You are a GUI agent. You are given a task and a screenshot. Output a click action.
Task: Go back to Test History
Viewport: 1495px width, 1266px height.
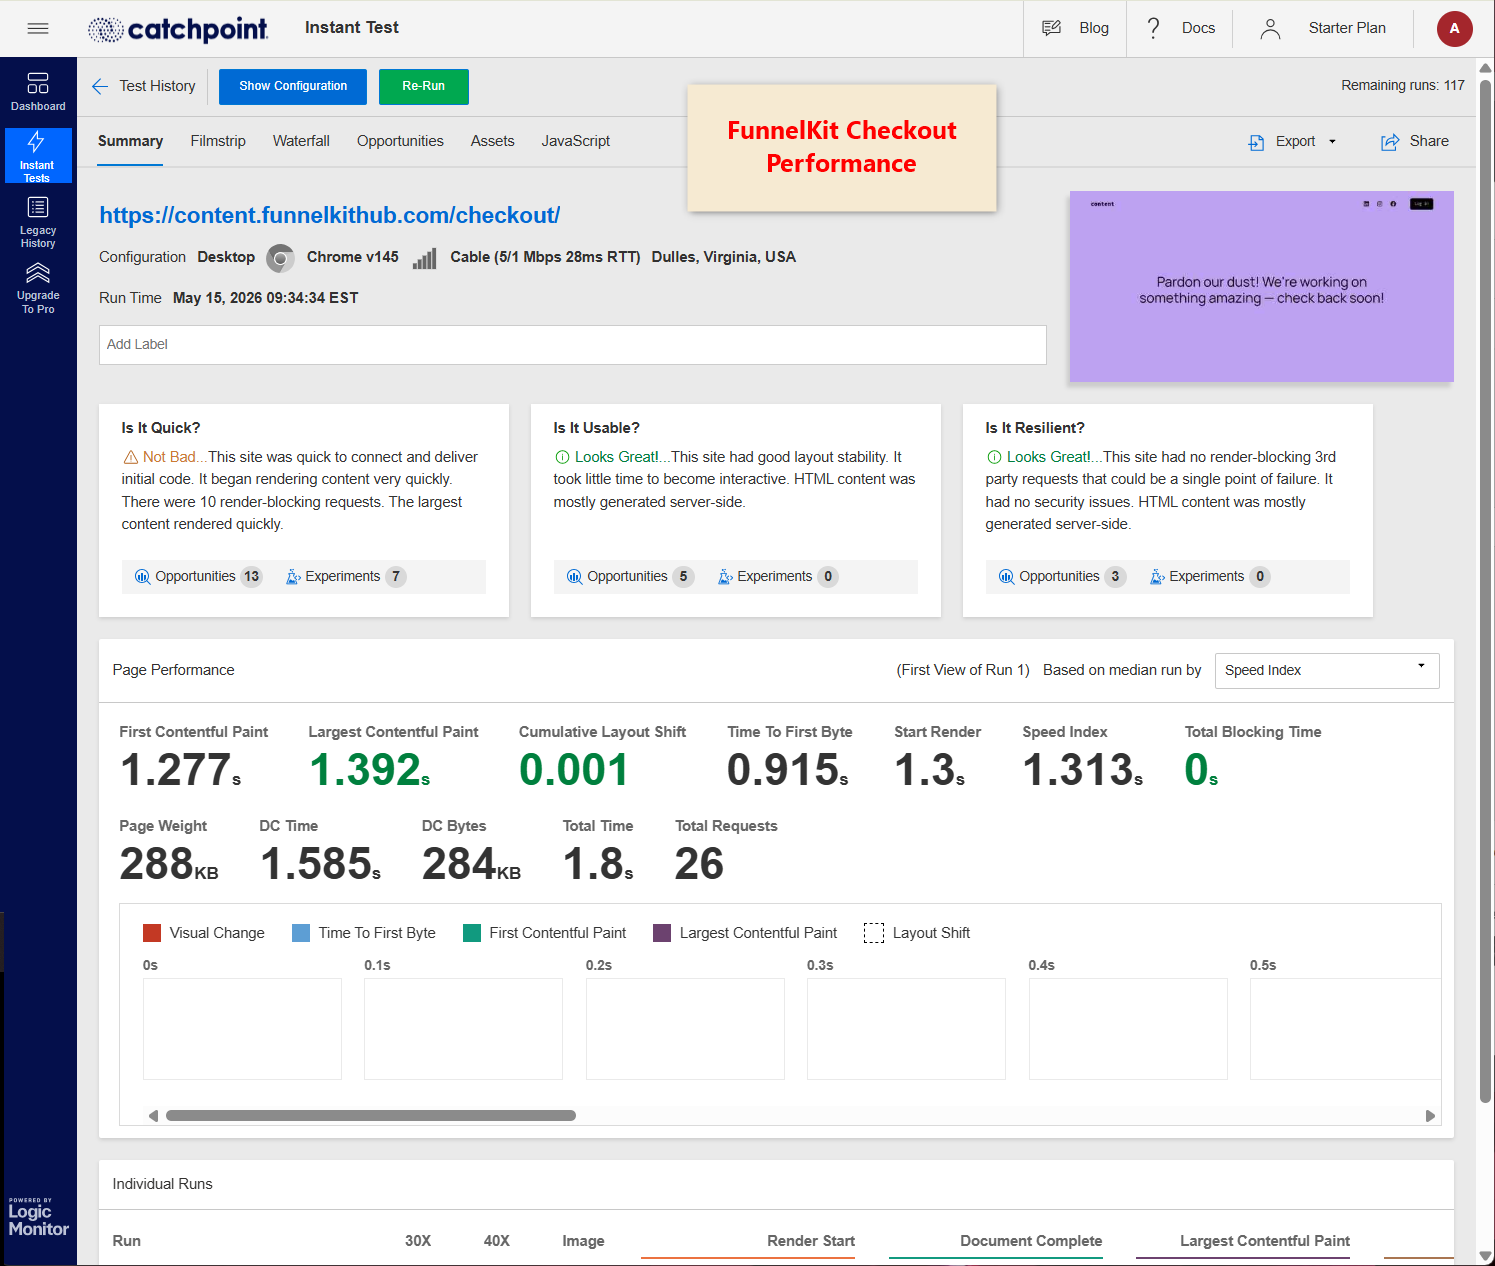click(157, 86)
